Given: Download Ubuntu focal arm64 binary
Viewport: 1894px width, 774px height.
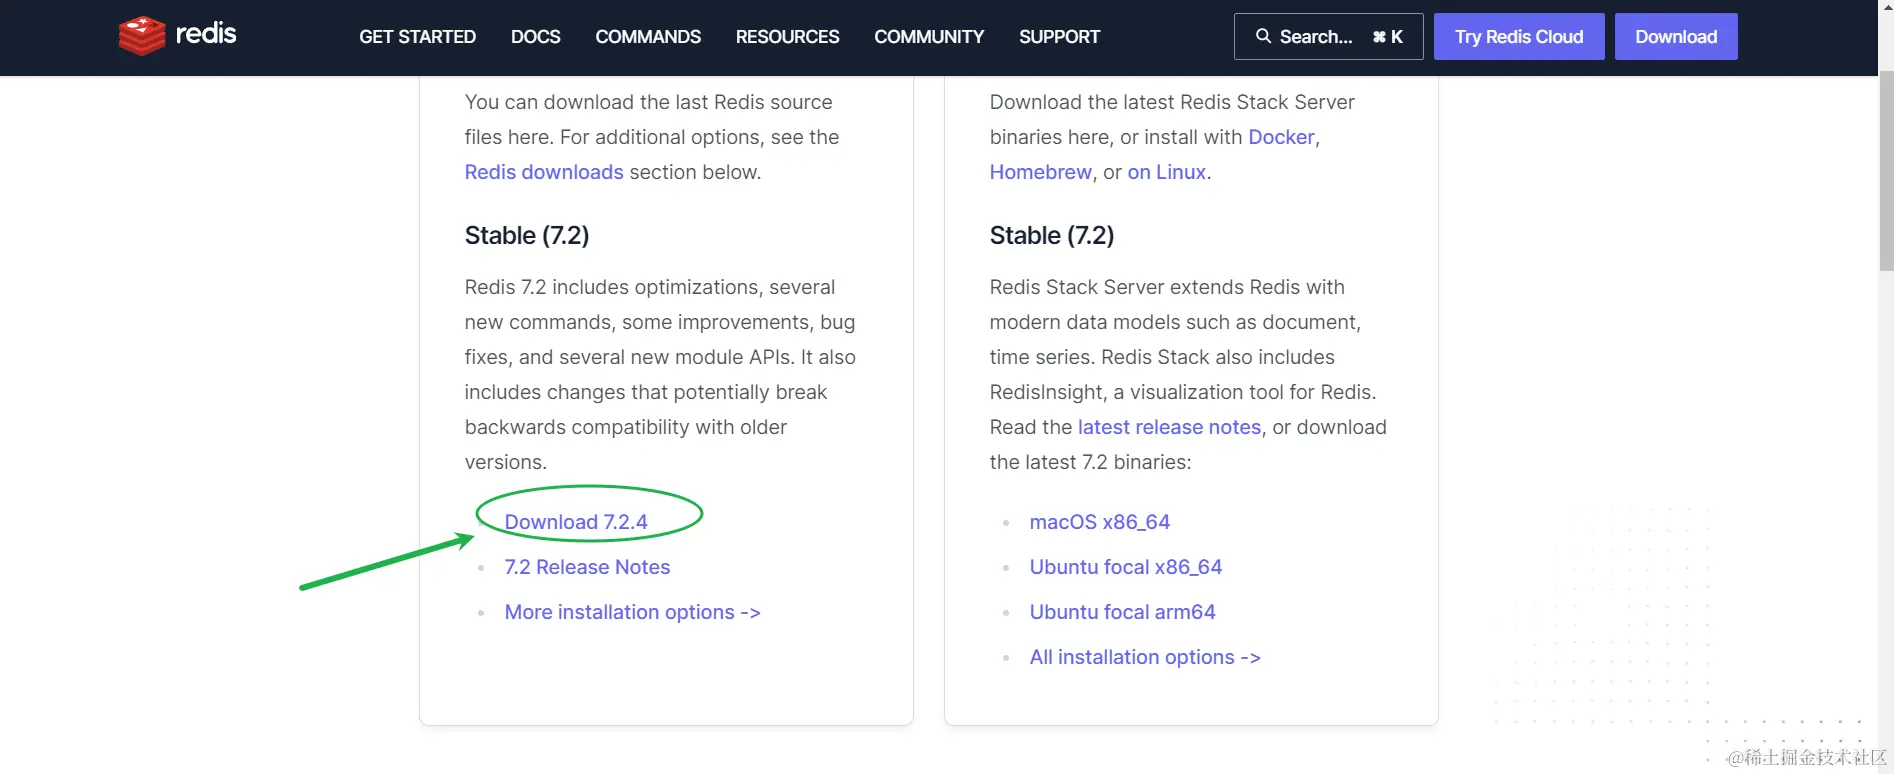Looking at the screenshot, I should [x=1122, y=612].
